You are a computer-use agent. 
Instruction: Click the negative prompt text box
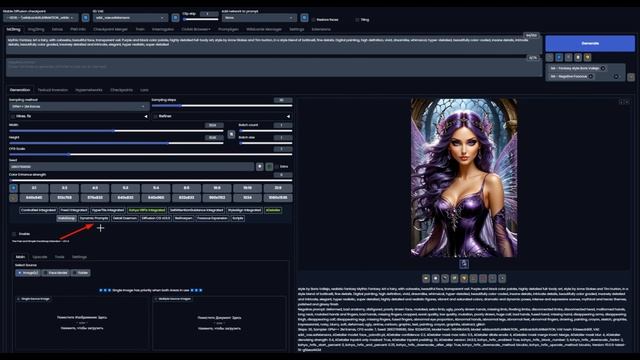click(273, 67)
